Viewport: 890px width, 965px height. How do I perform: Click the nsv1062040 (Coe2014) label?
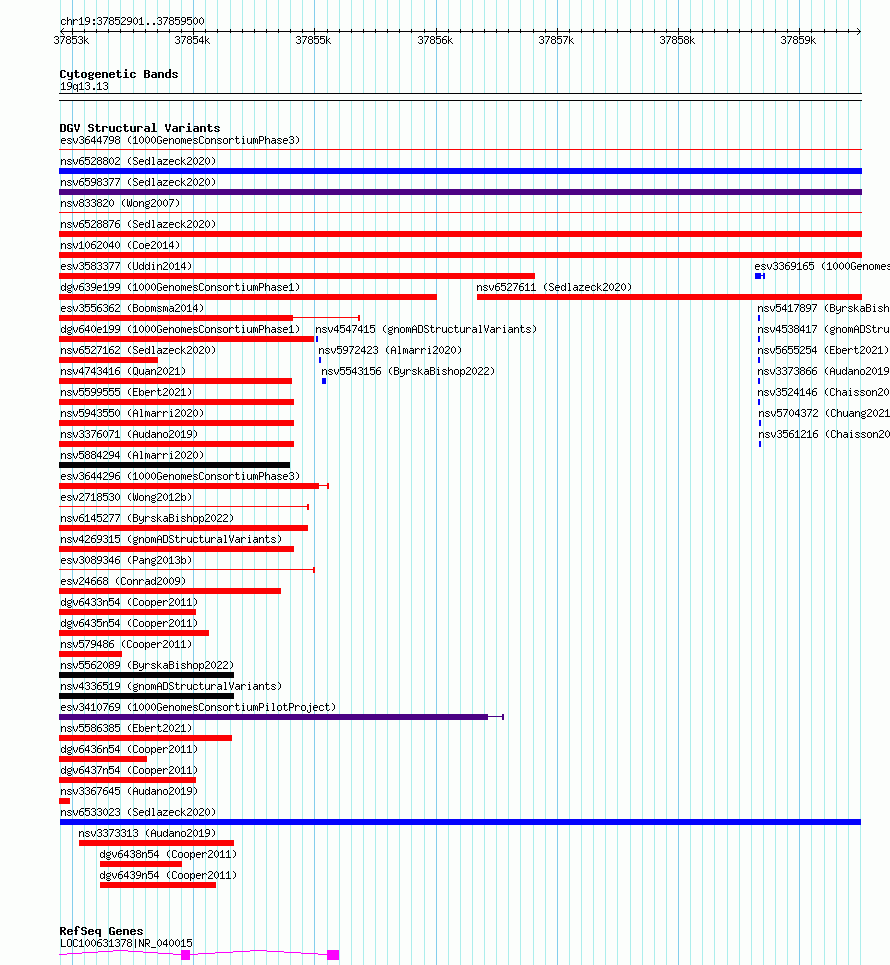point(120,245)
